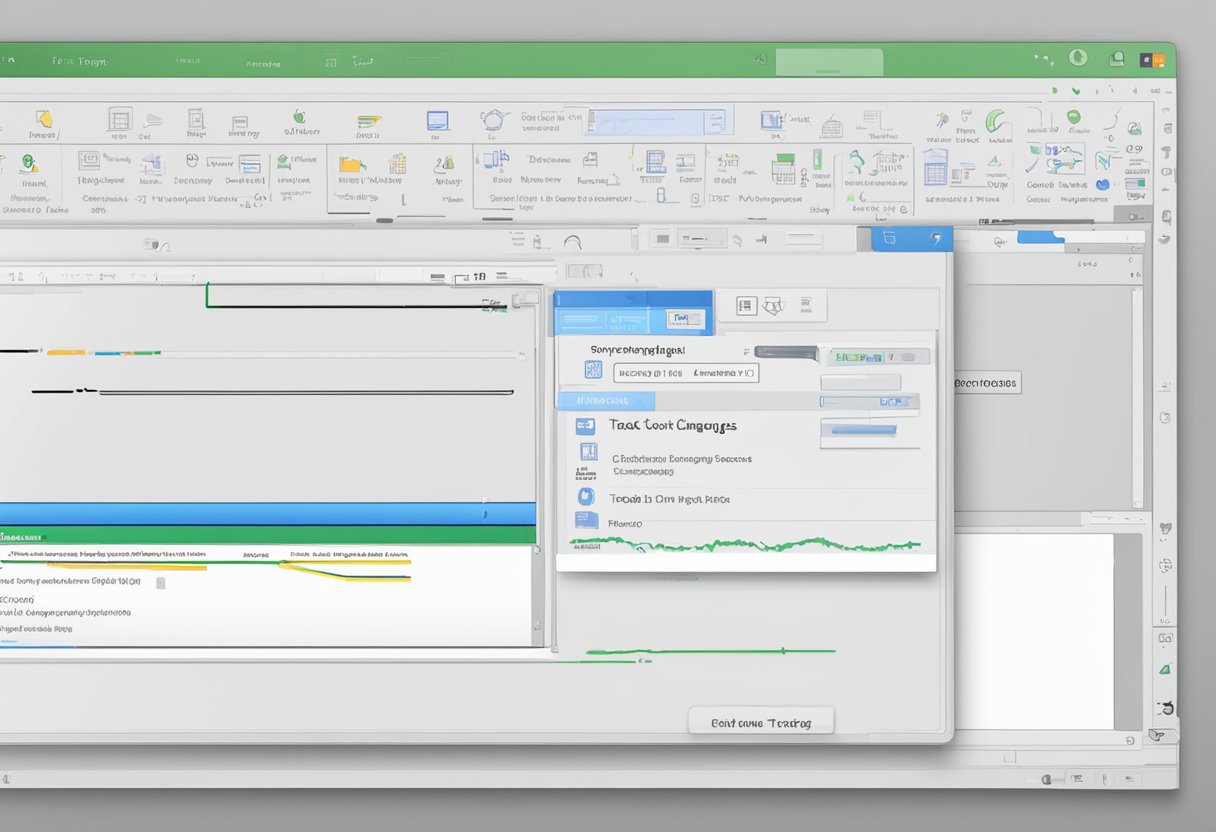Click the blue person Share icon in the dialog
Image resolution: width=1216 pixels, height=832 pixels.
pyautogui.click(x=586, y=496)
